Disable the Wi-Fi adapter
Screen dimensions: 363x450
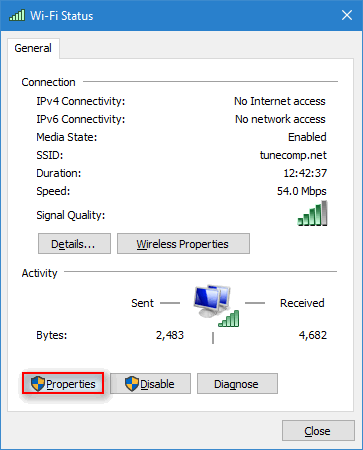[x=151, y=384]
